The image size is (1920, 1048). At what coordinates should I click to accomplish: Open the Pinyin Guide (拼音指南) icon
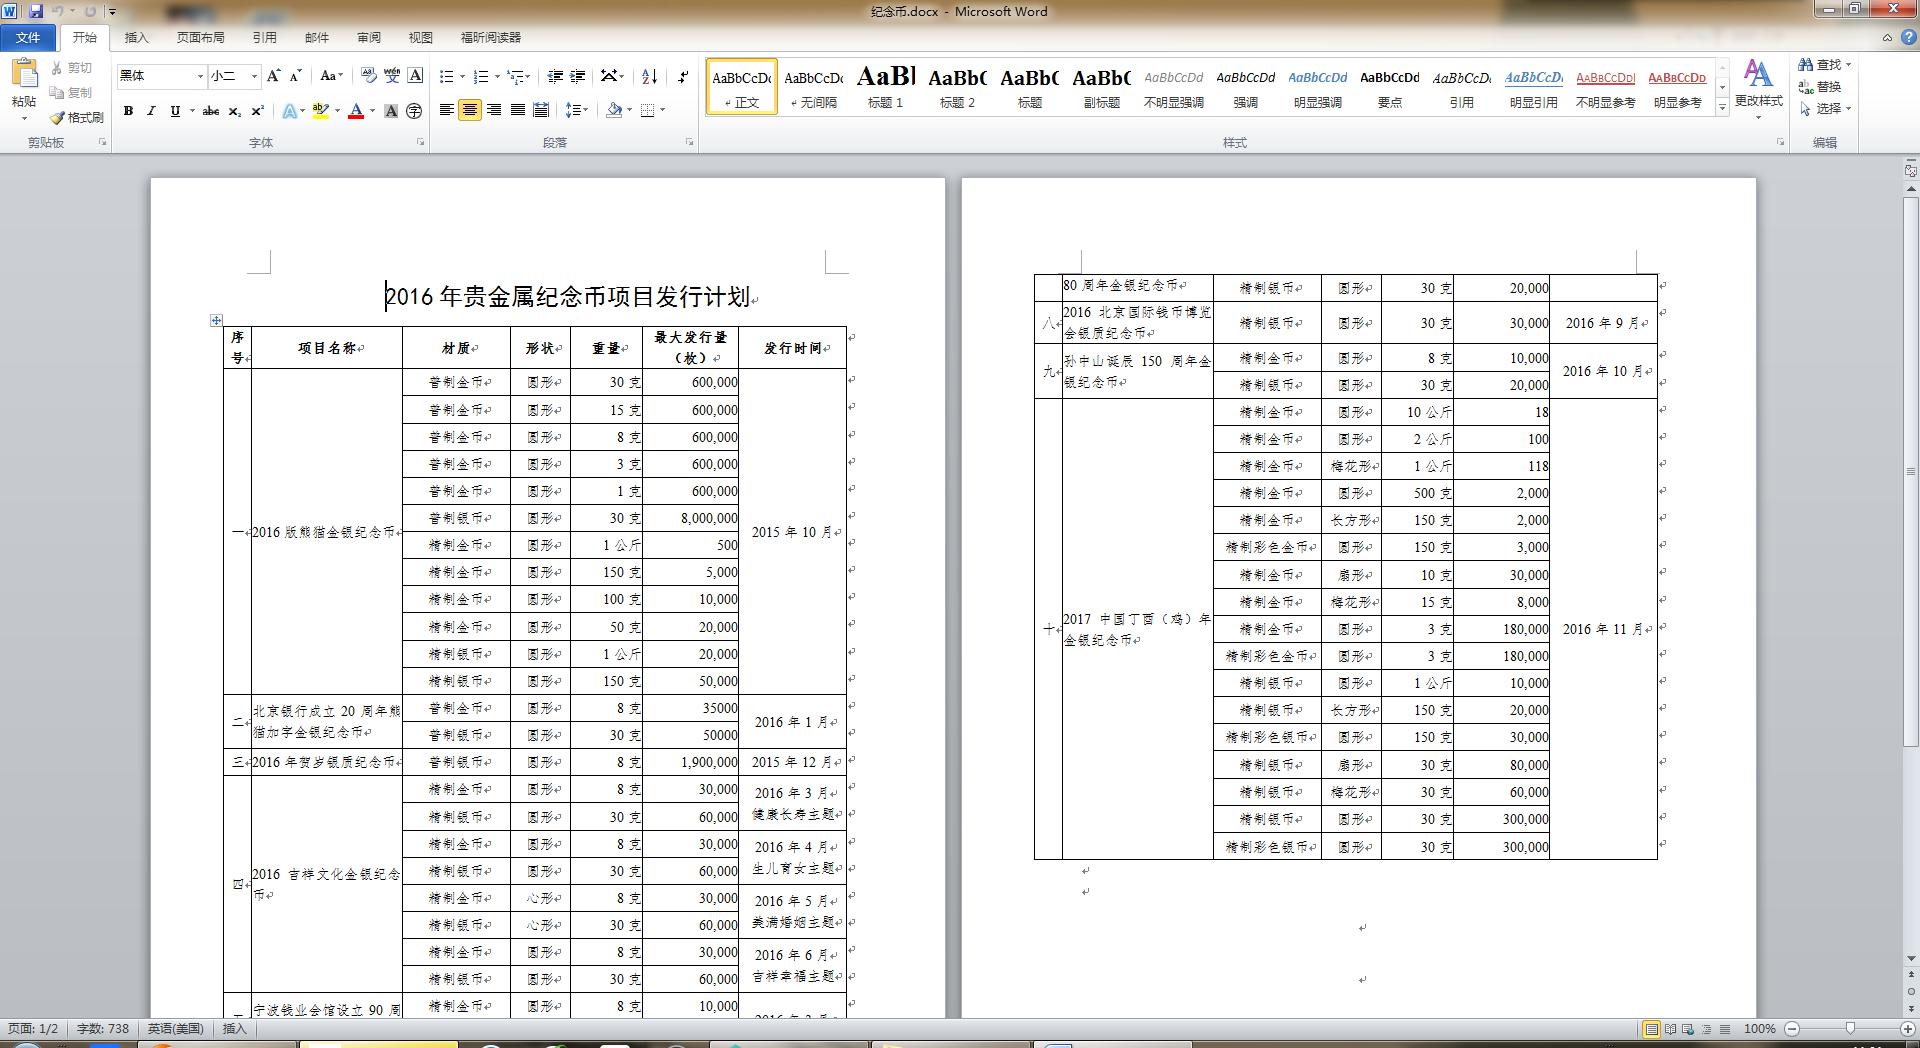point(392,76)
